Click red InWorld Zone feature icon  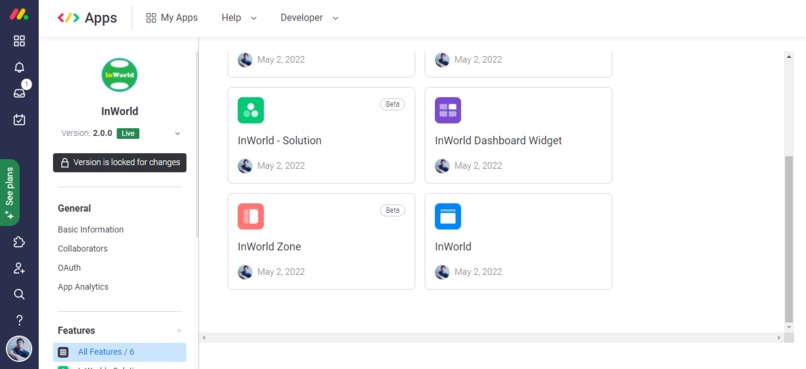coord(251,216)
